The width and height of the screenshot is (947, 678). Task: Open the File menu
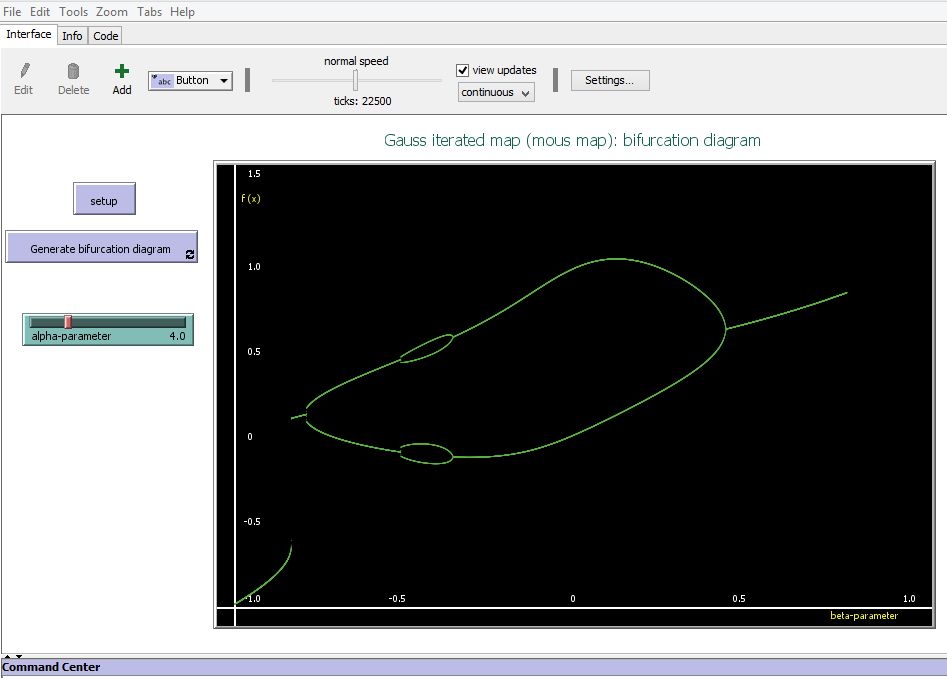tap(12, 11)
